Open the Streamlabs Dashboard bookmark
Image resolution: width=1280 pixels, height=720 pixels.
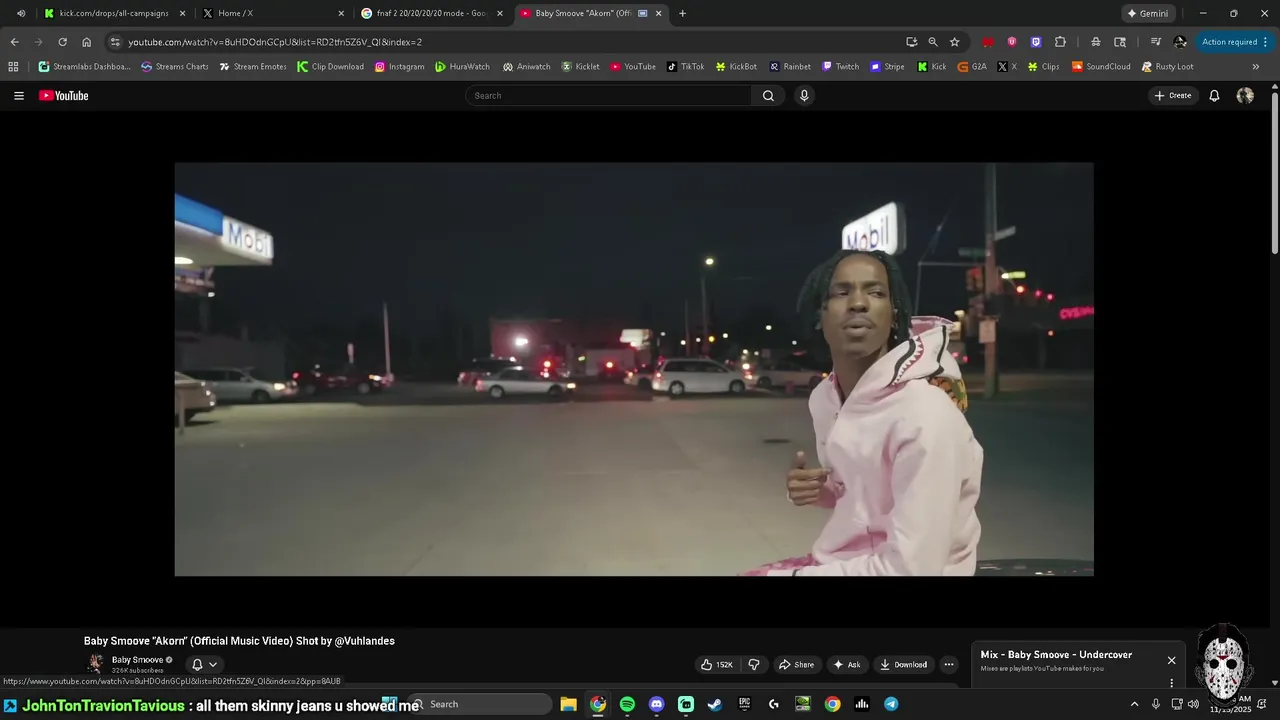click(84, 67)
